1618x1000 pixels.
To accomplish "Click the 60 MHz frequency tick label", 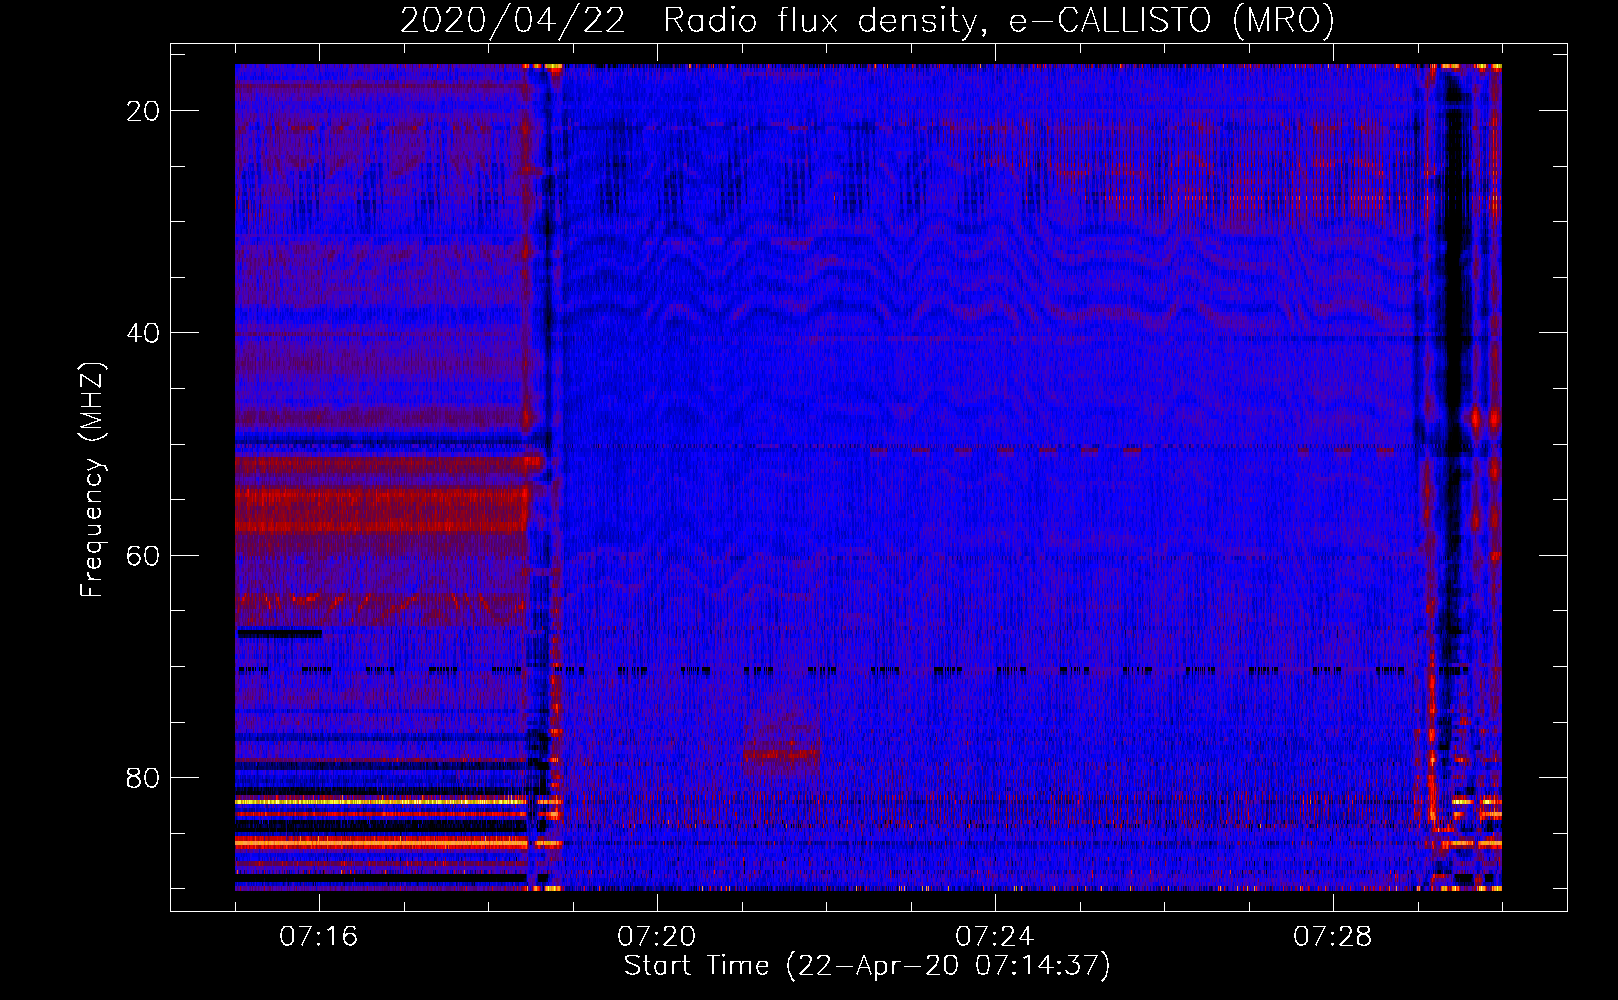I will click(143, 555).
